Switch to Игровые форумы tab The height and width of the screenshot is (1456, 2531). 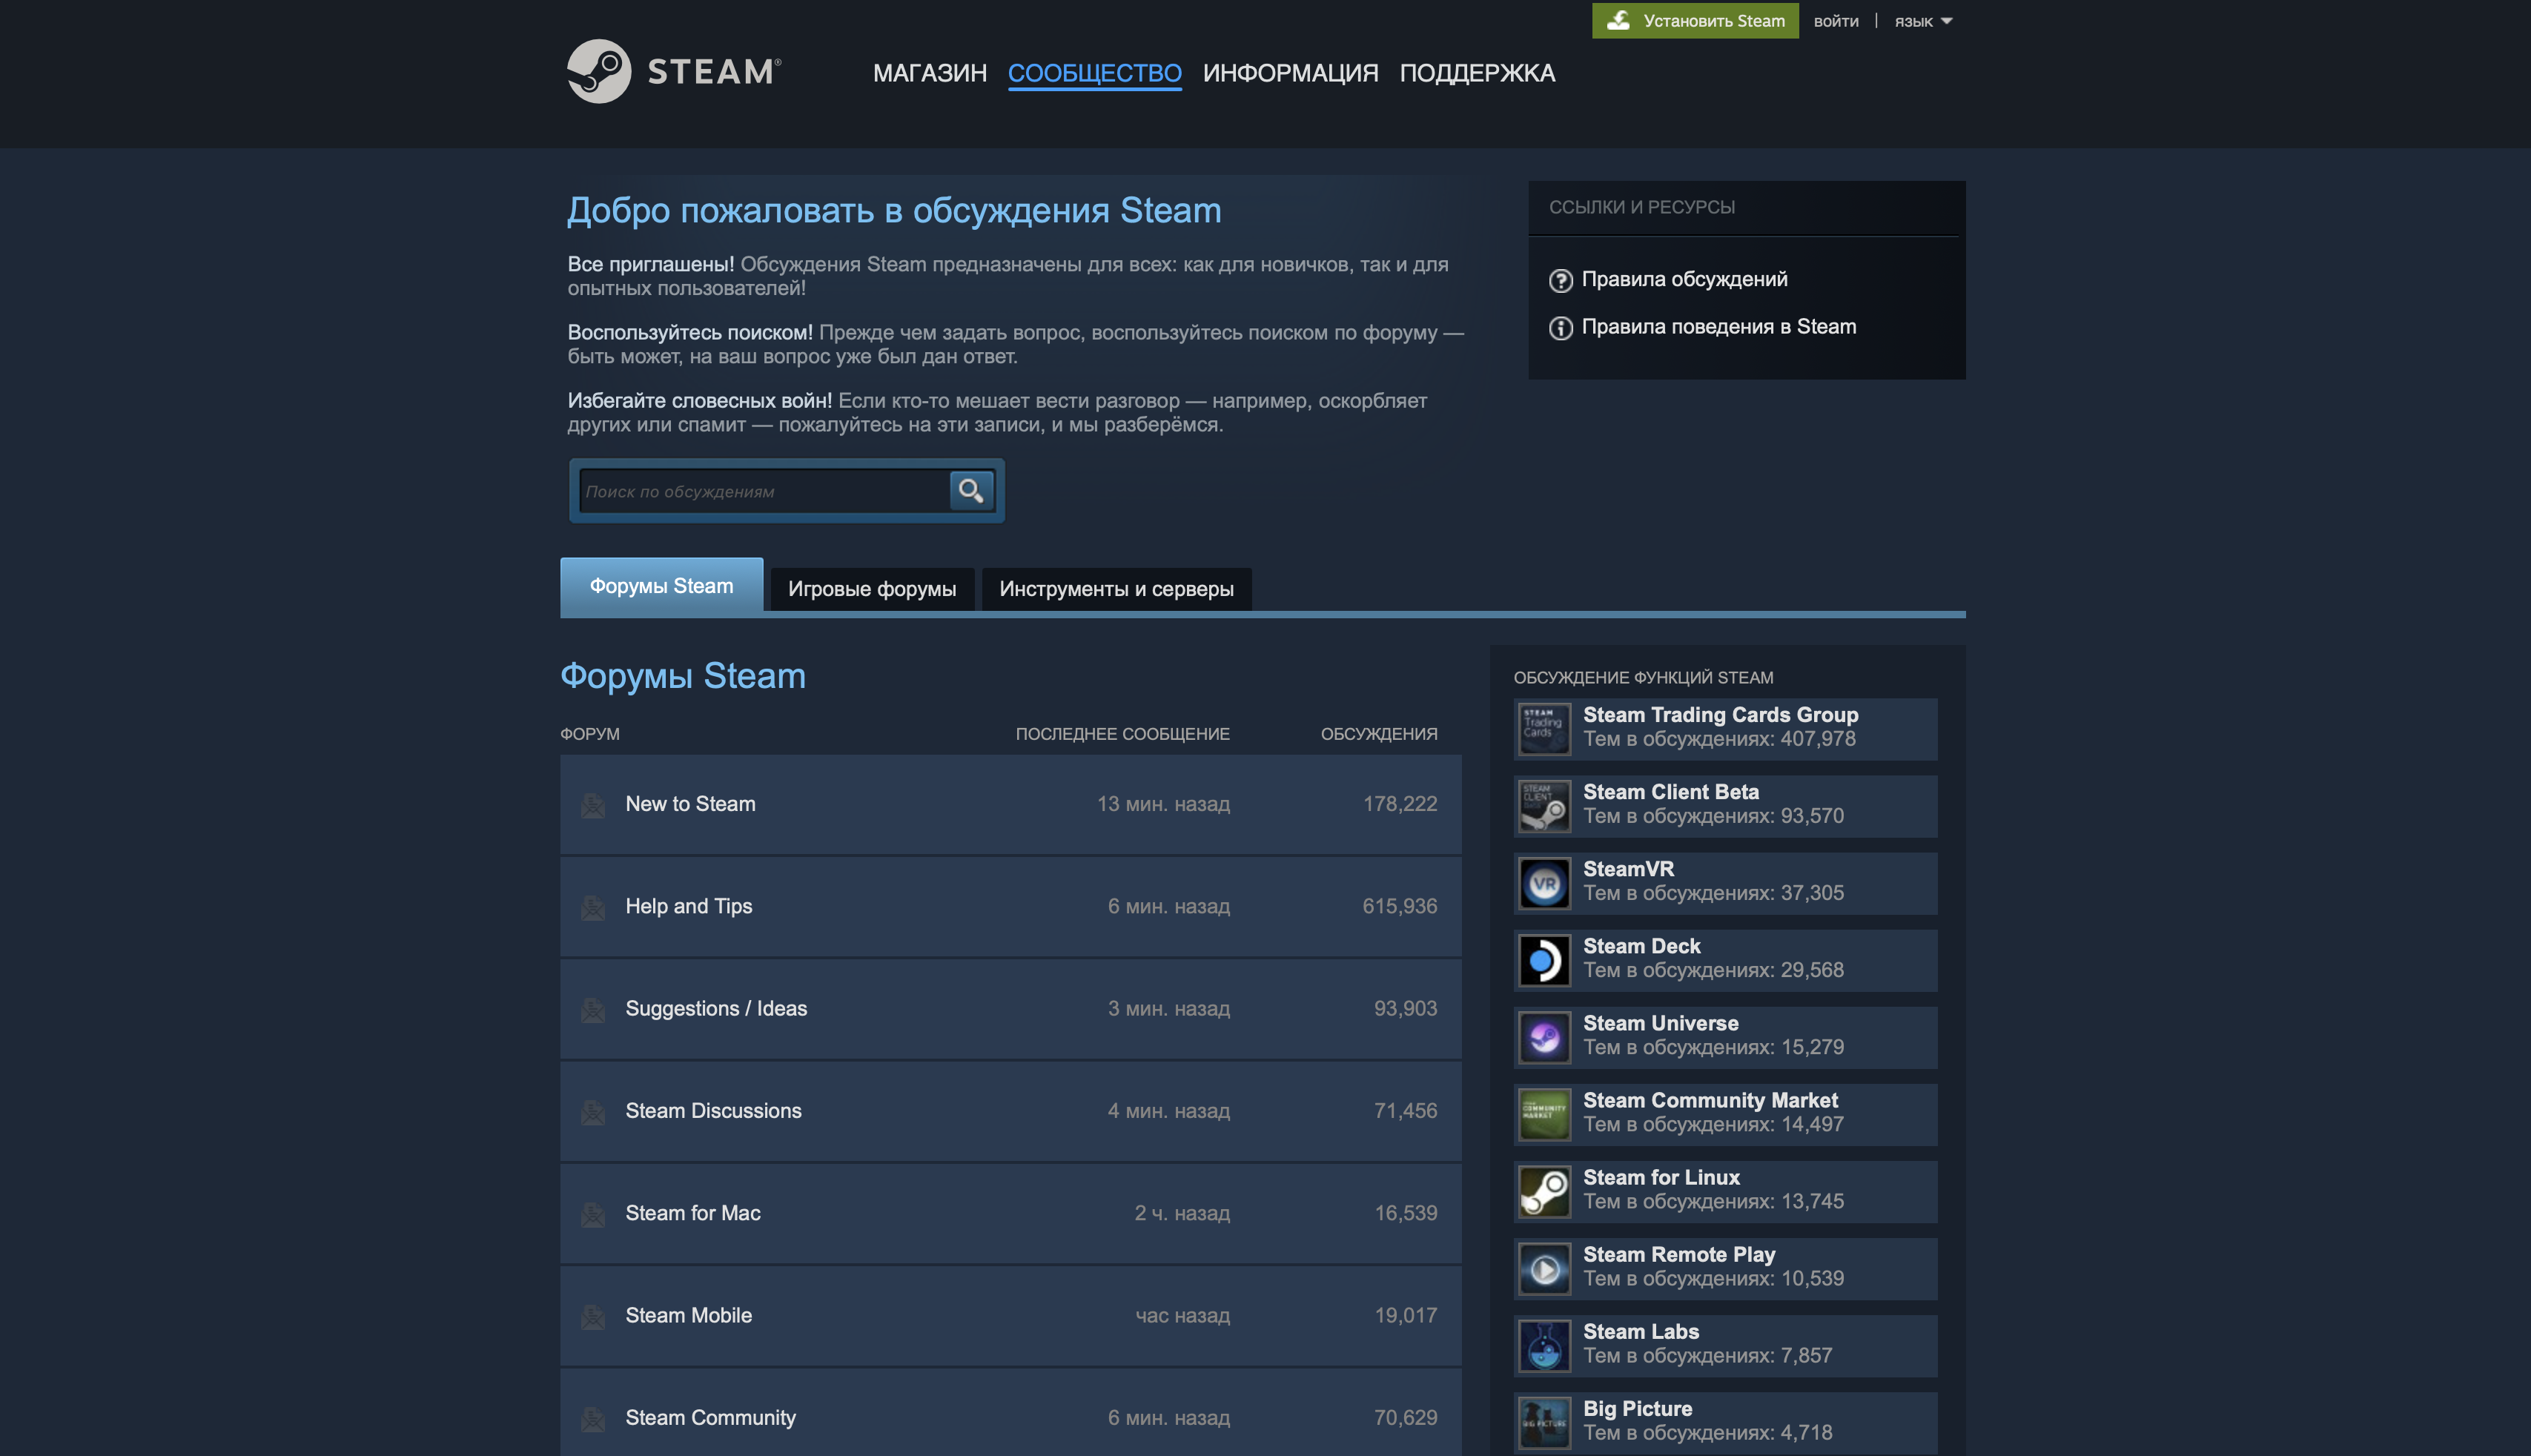pos(872,589)
